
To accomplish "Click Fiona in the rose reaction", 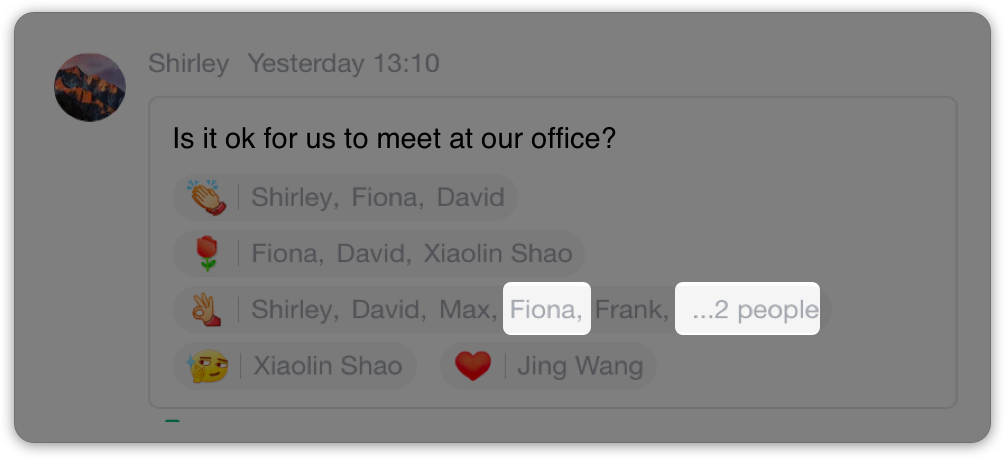I will click(287, 253).
